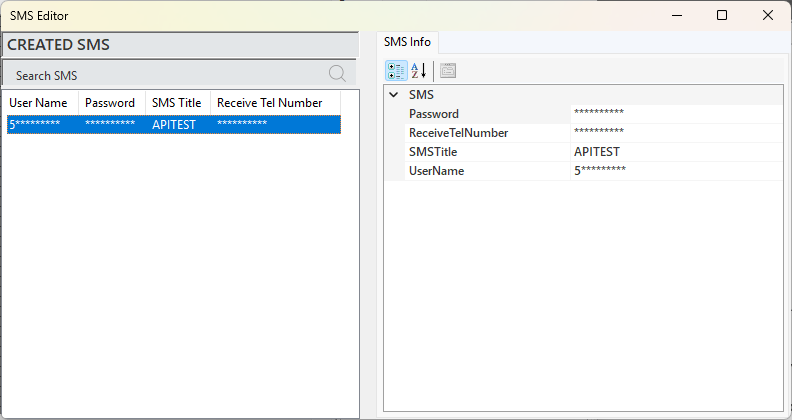Sort properties alphabetically with A-Z icon

pos(419,71)
